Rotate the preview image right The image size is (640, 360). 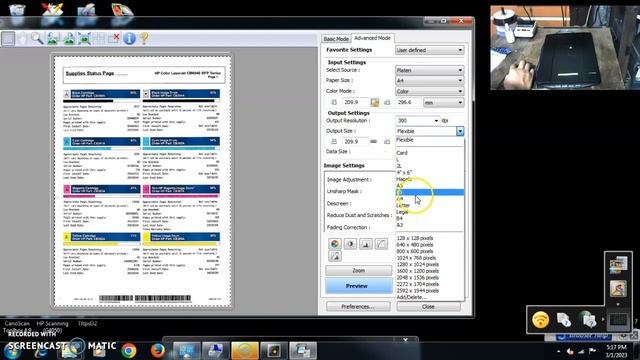(x=69, y=38)
